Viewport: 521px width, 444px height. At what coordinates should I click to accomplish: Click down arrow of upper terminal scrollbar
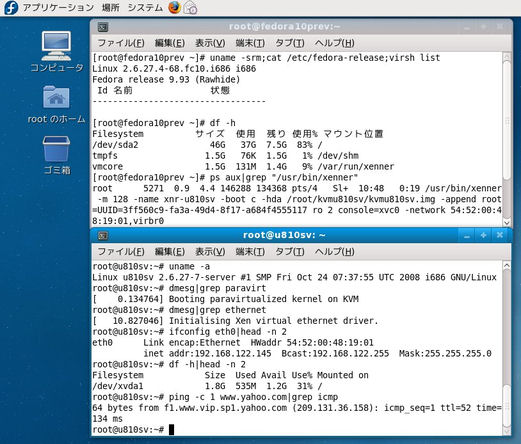[507, 223]
